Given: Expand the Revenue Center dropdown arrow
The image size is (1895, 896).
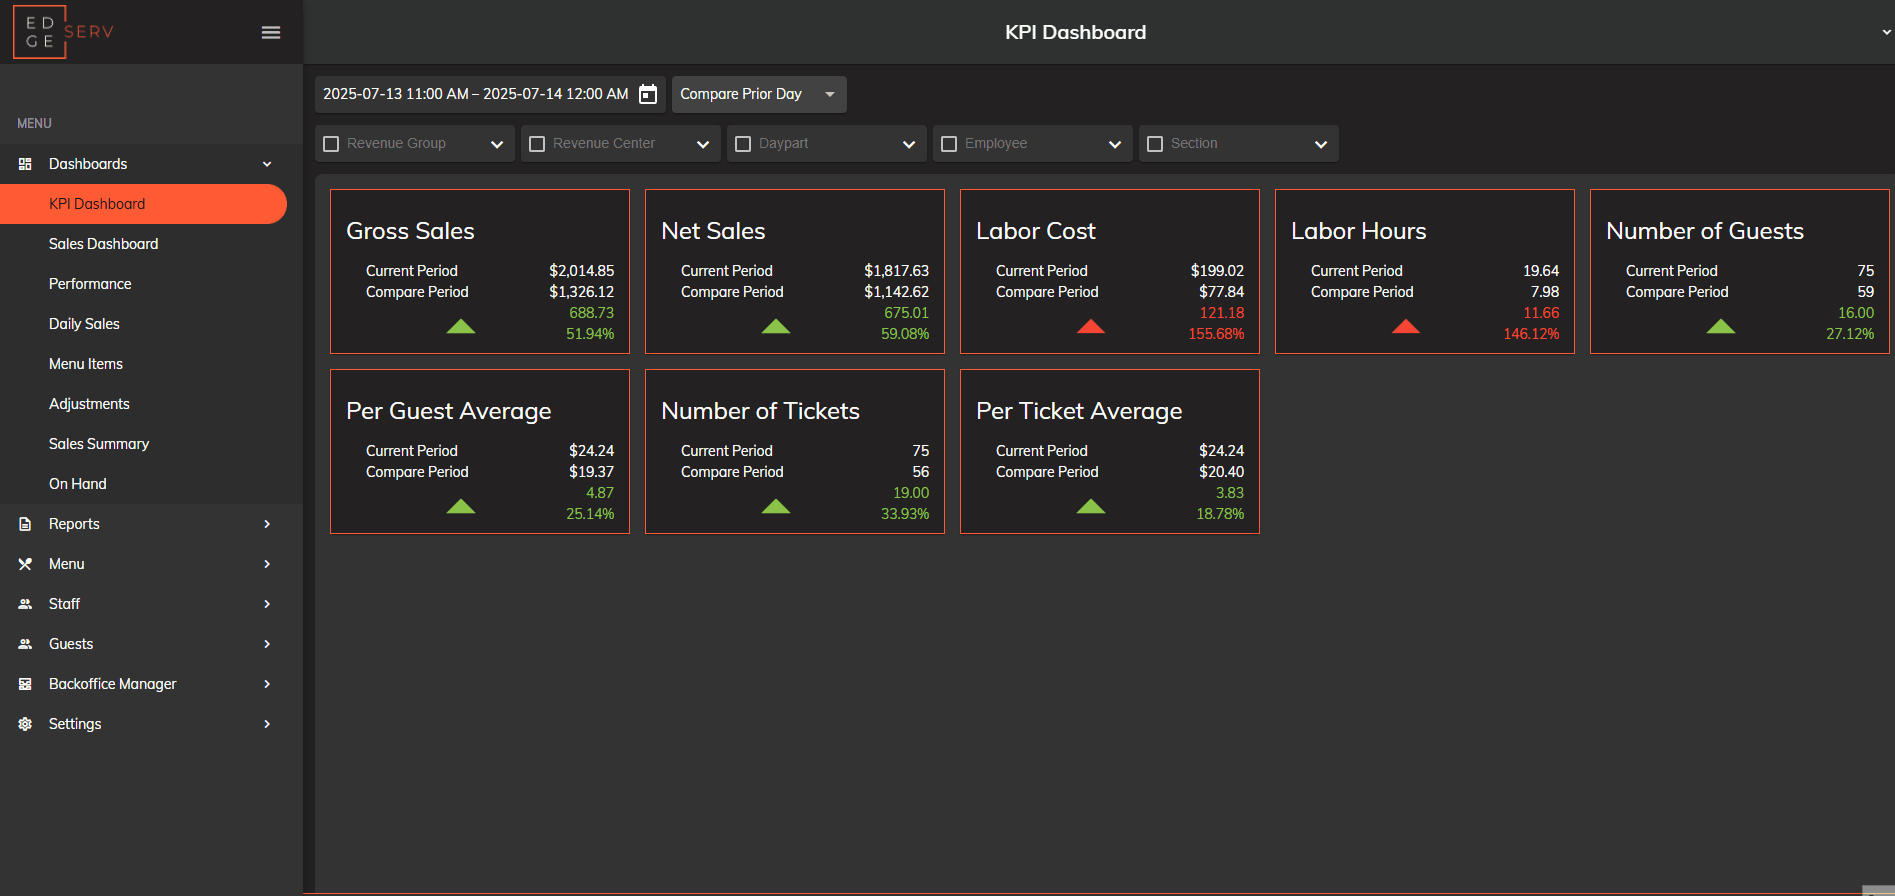Looking at the screenshot, I should 703,144.
